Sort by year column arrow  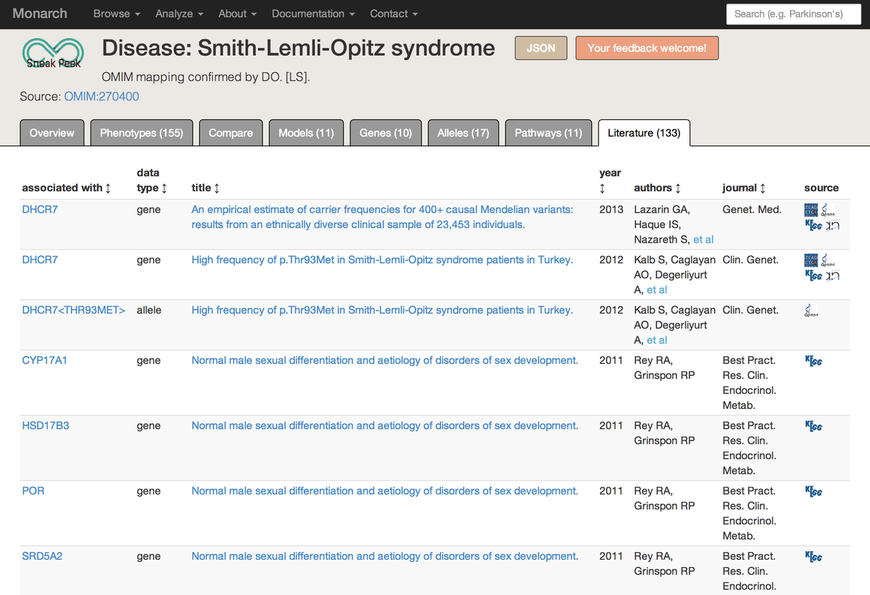[x=602, y=189]
